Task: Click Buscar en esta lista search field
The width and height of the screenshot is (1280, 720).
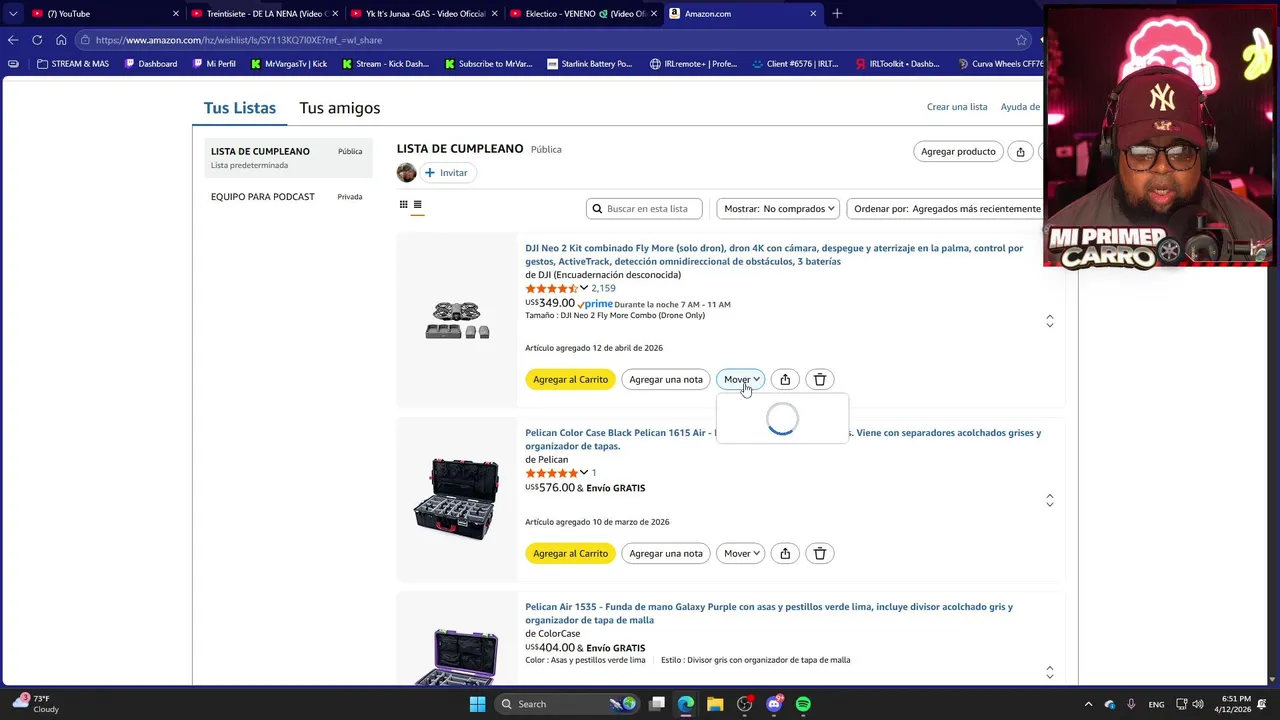Action: [644, 209]
